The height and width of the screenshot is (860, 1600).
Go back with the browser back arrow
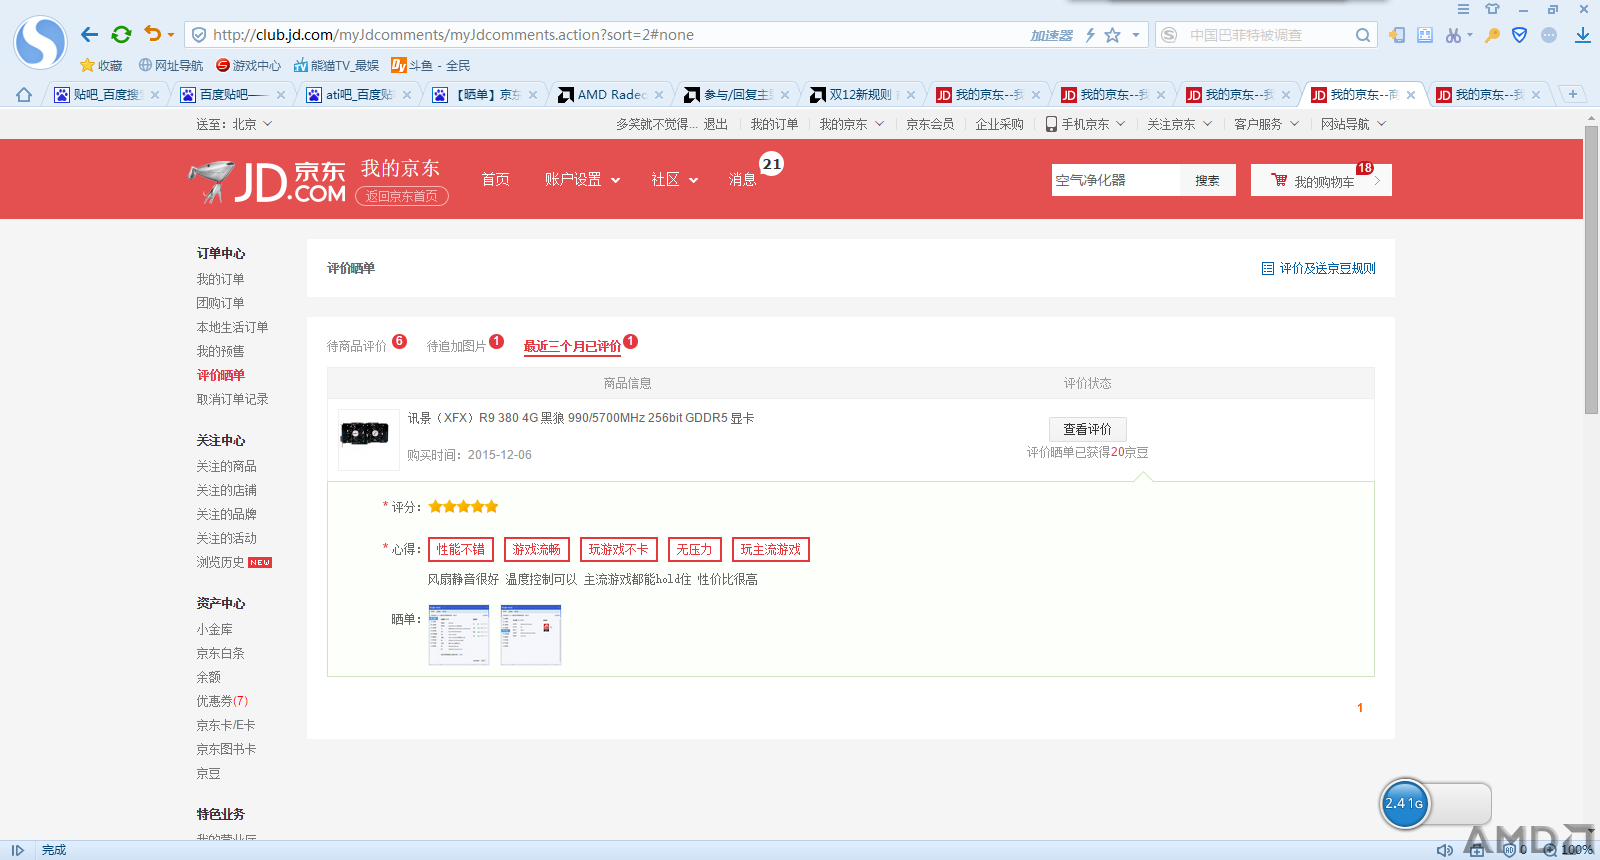coord(89,35)
